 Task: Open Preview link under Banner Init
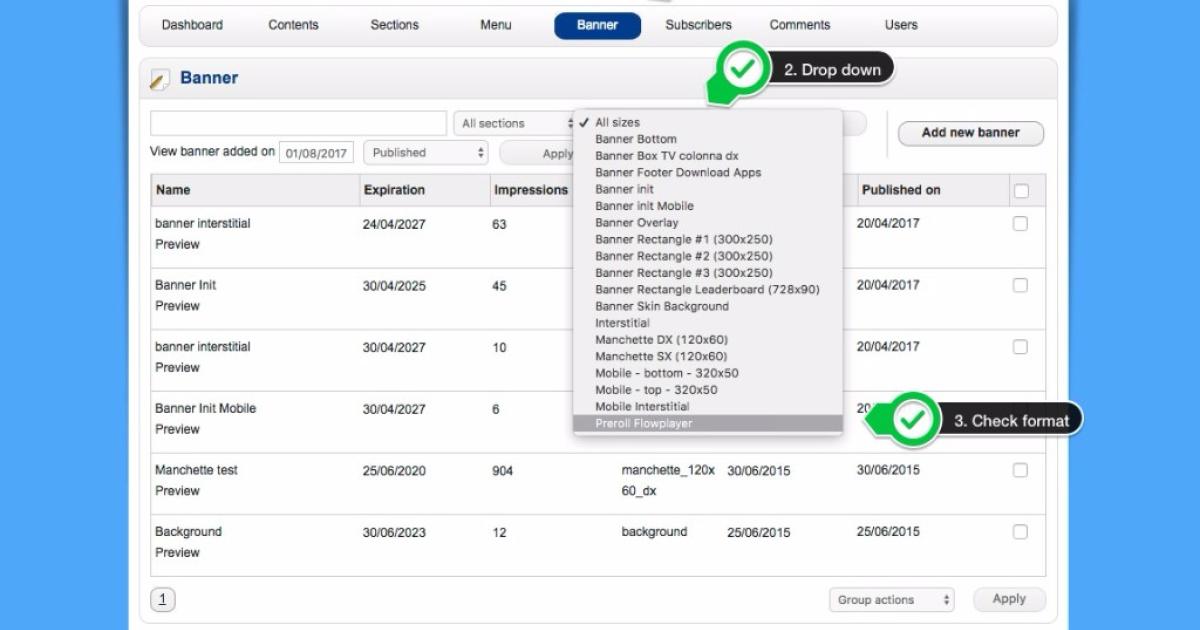click(177, 306)
